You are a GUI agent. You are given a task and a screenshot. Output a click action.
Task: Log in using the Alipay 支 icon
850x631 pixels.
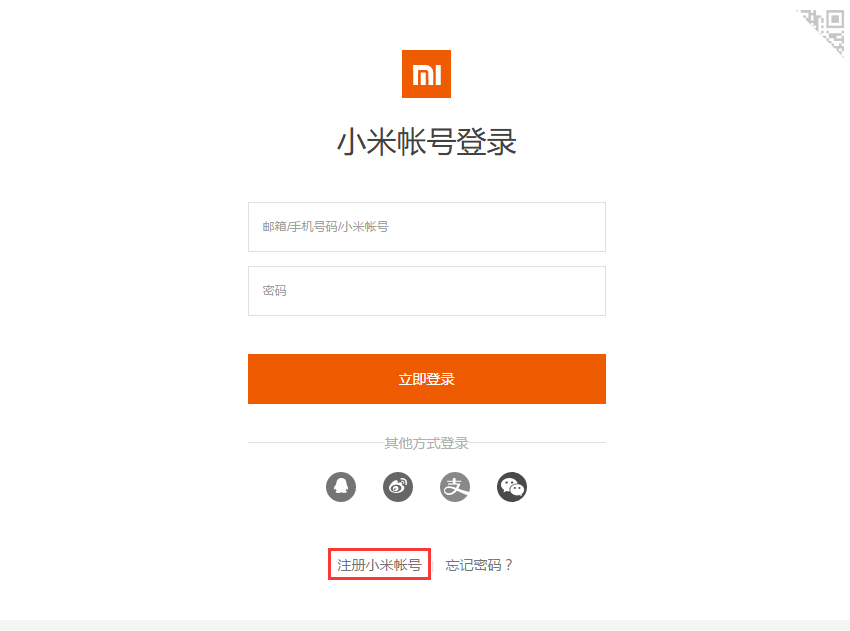coord(455,487)
